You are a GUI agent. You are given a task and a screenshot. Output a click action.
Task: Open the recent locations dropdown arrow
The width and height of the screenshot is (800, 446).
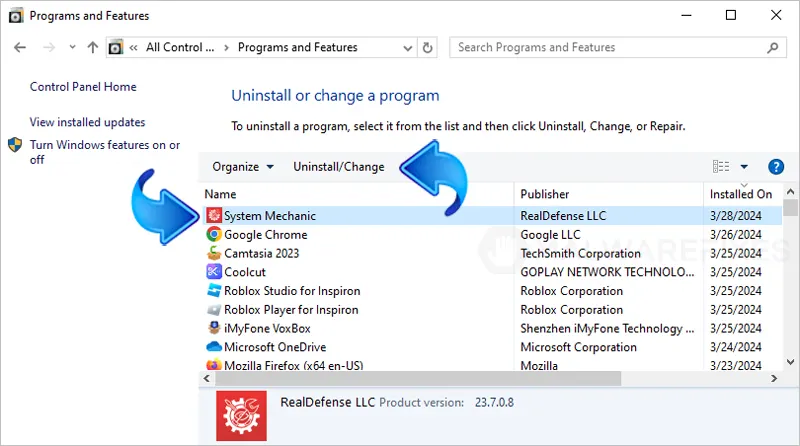[72, 47]
